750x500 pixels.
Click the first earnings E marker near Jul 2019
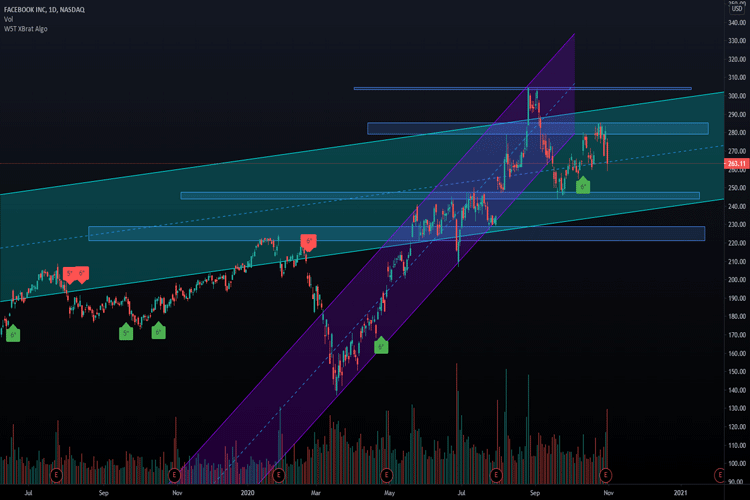coord(57,474)
